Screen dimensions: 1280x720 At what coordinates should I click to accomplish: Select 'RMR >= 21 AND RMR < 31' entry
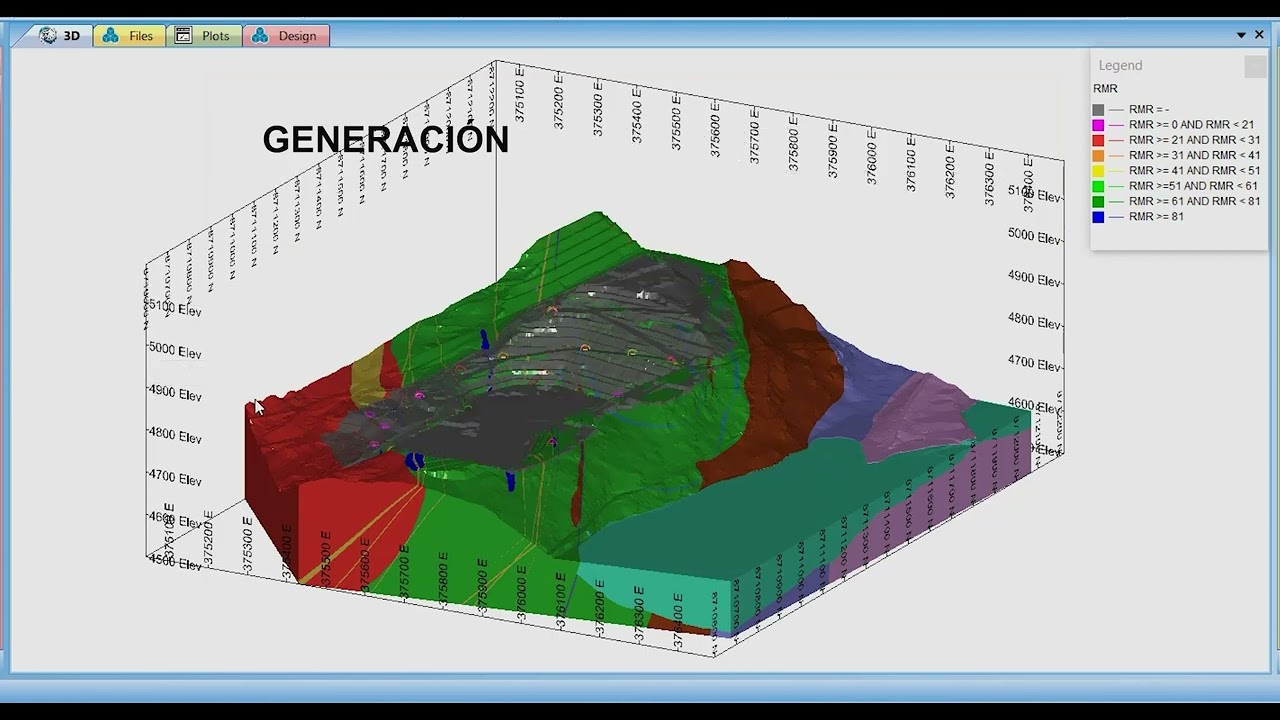pos(1195,140)
